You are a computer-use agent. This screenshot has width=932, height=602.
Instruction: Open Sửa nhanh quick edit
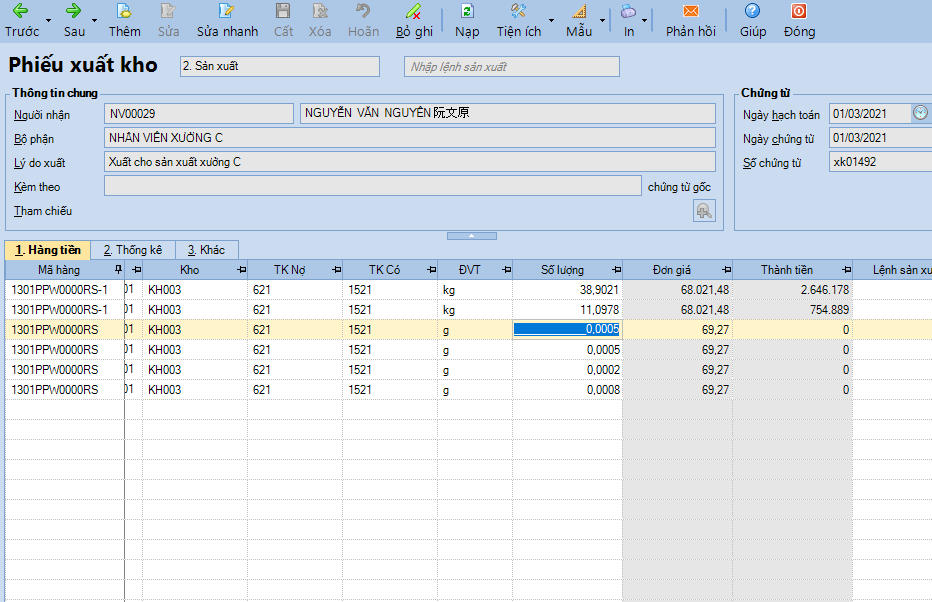227,20
